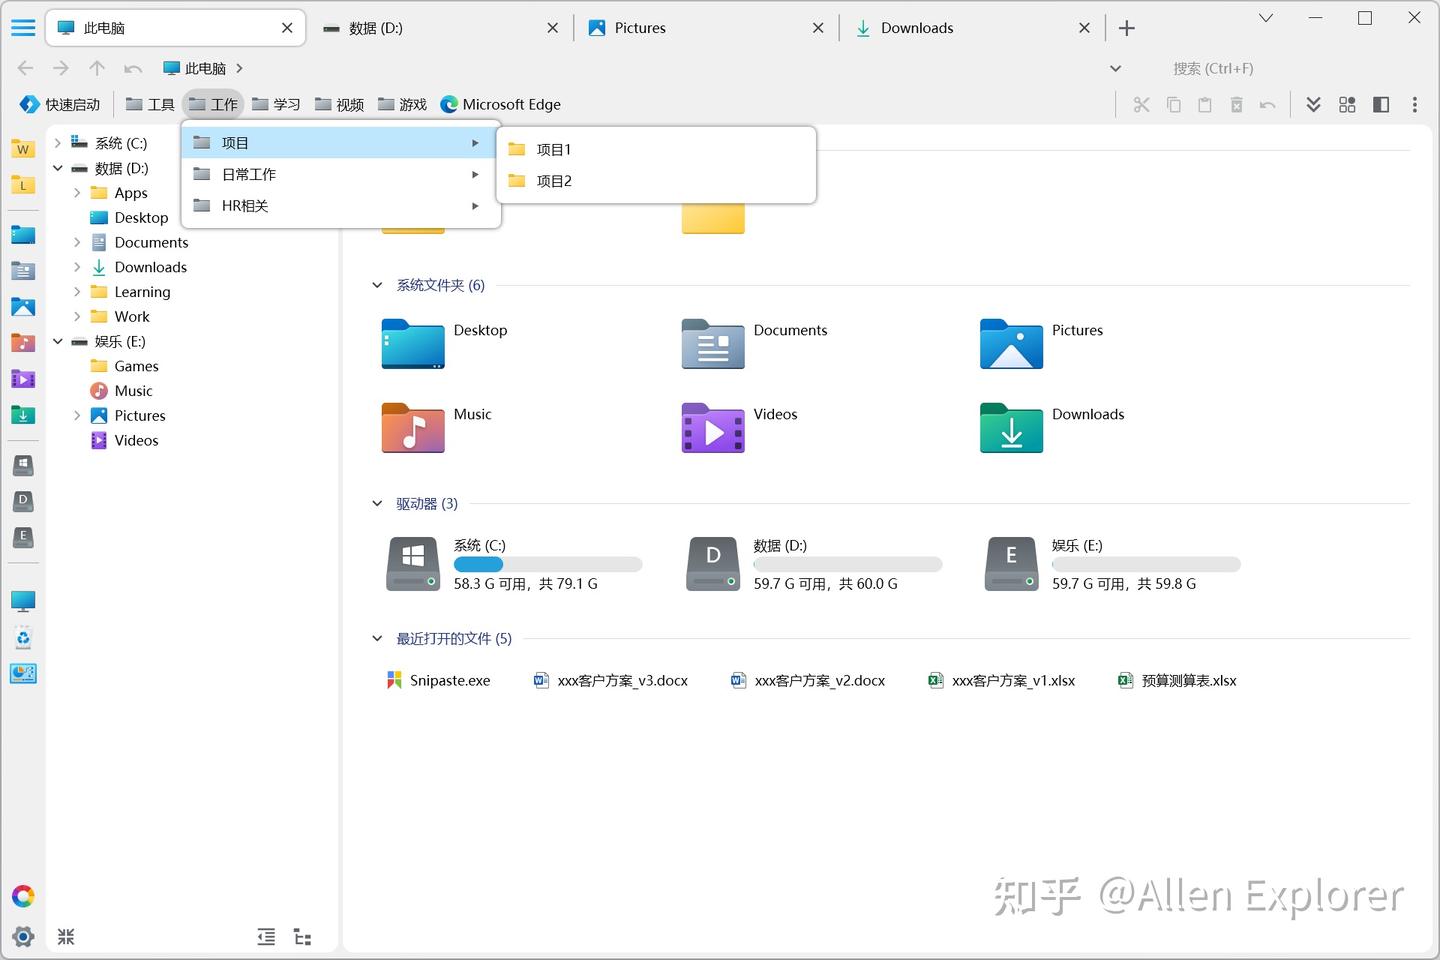
Task: Toggle the tree view icon at bottom right
Action: click(x=302, y=937)
